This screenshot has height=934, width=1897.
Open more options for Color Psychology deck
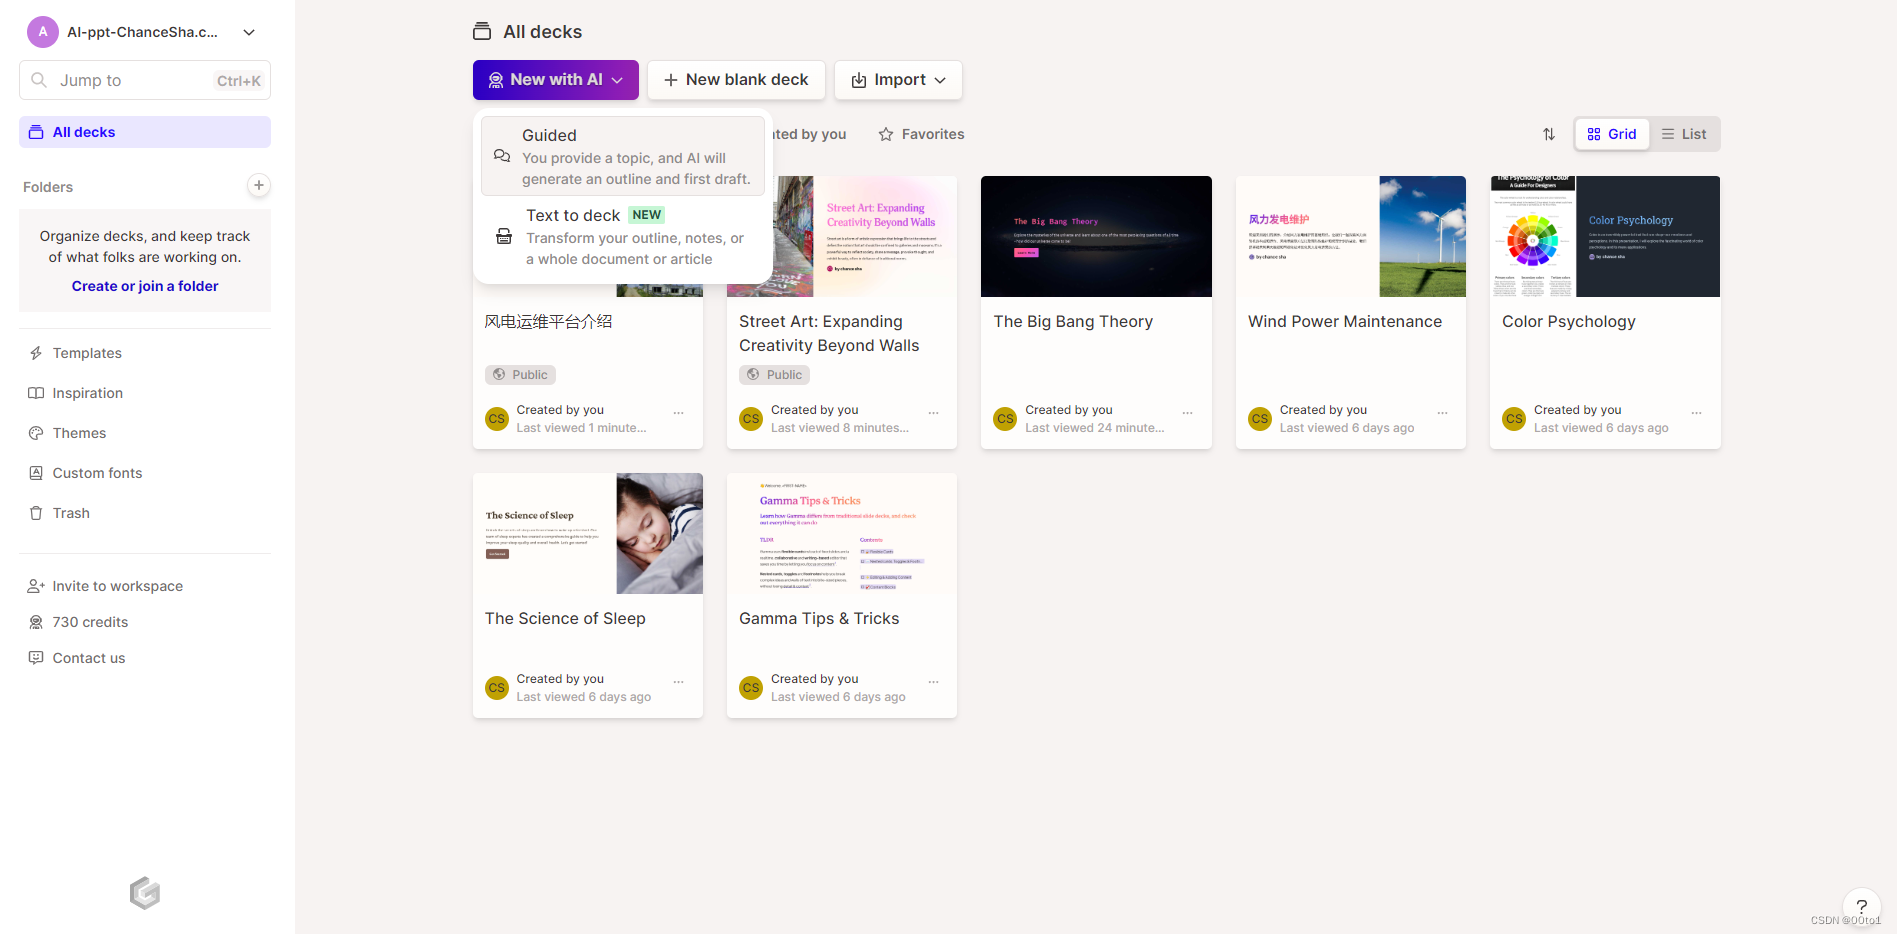pyautogui.click(x=1697, y=412)
